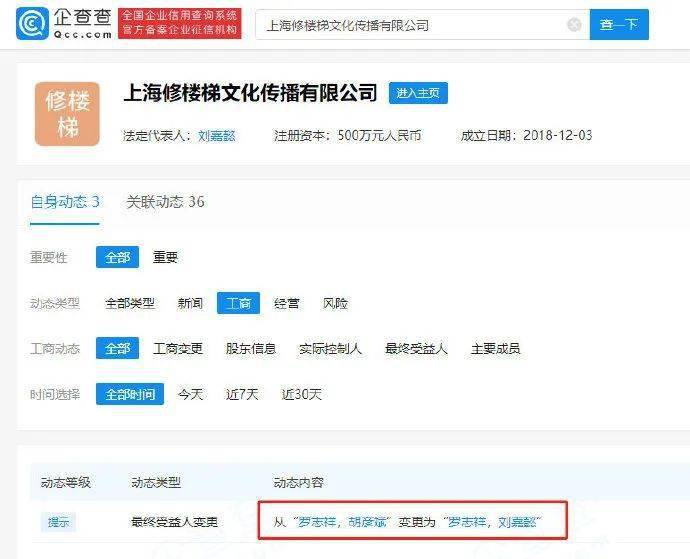The image size is (690, 559).
Task: Select 今天 time filter
Action: click(x=191, y=394)
